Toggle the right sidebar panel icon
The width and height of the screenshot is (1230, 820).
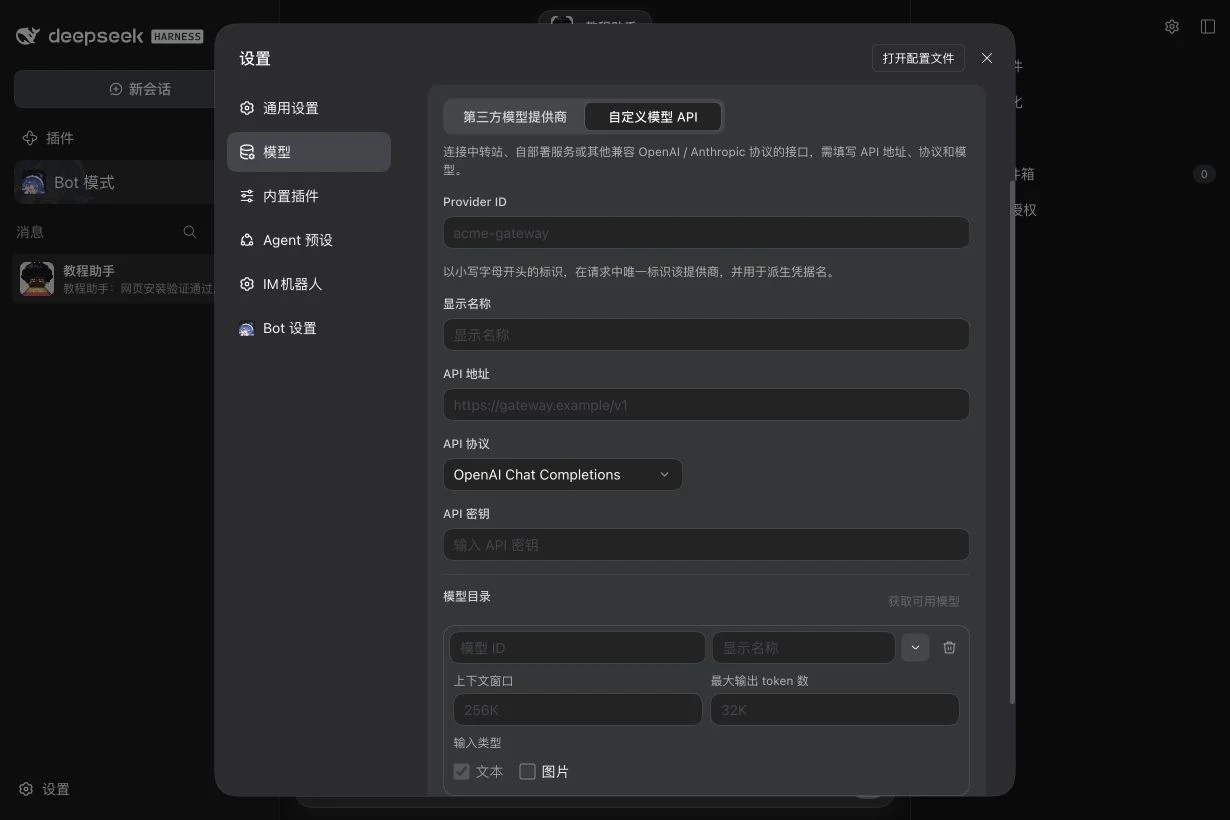1208,27
